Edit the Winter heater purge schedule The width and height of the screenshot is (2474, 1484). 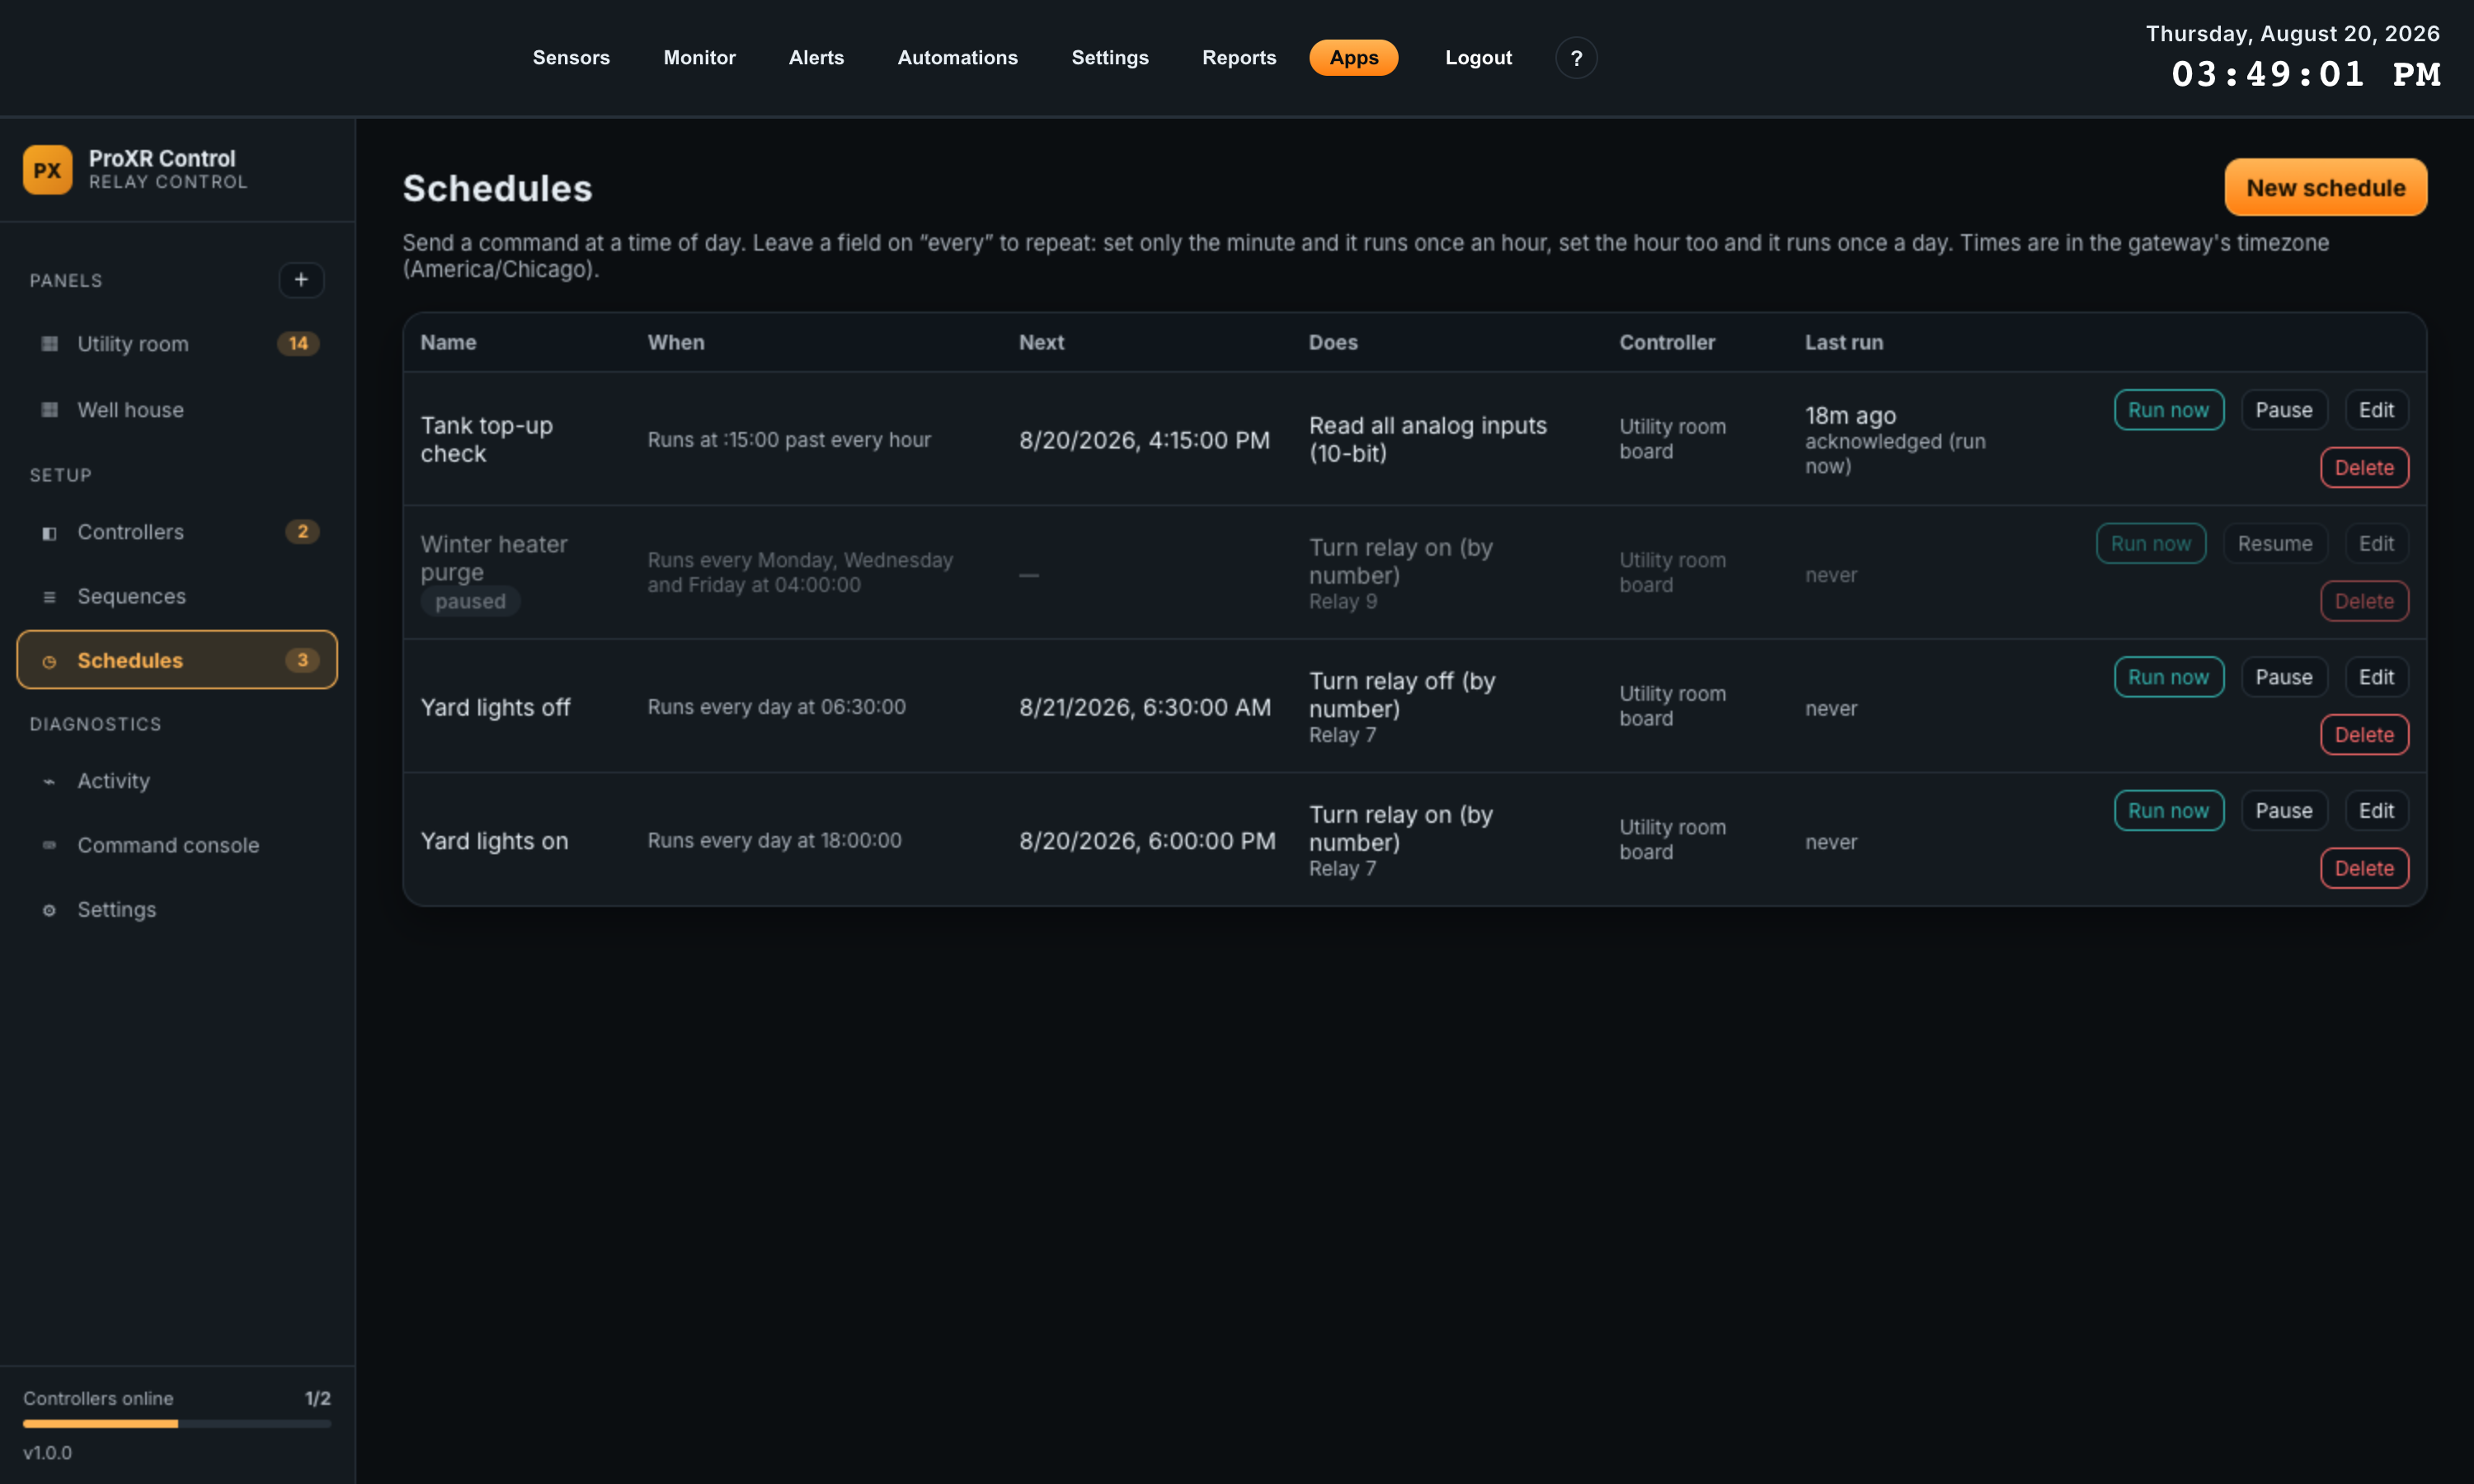point(2377,544)
